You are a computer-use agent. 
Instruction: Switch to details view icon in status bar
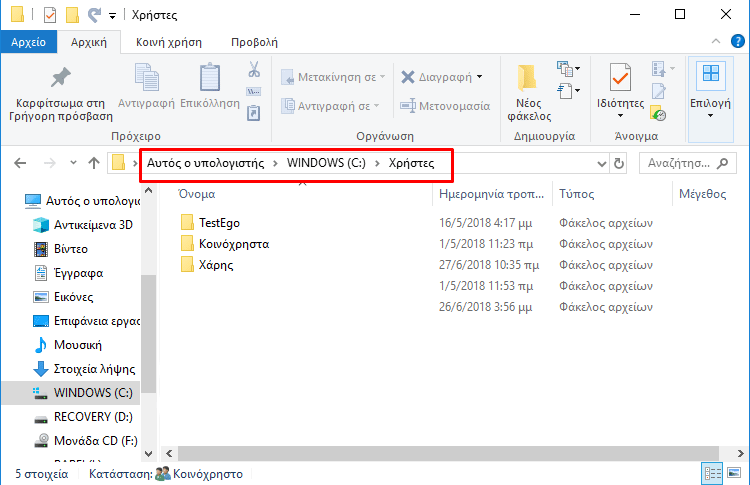pyautogui.click(x=712, y=474)
